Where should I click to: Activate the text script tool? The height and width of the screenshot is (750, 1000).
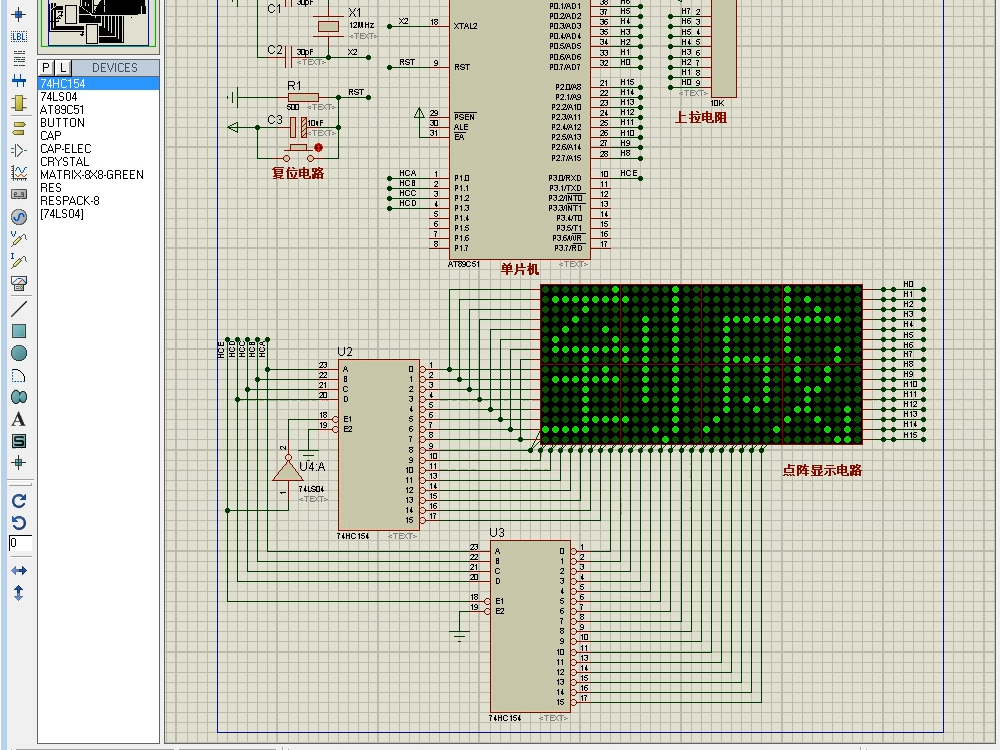coord(19,58)
